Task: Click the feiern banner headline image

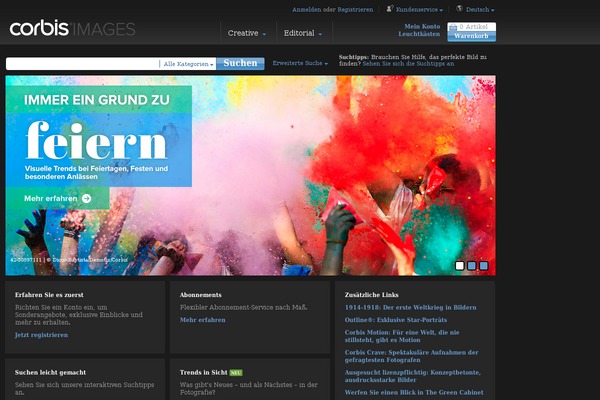Action: [96, 140]
